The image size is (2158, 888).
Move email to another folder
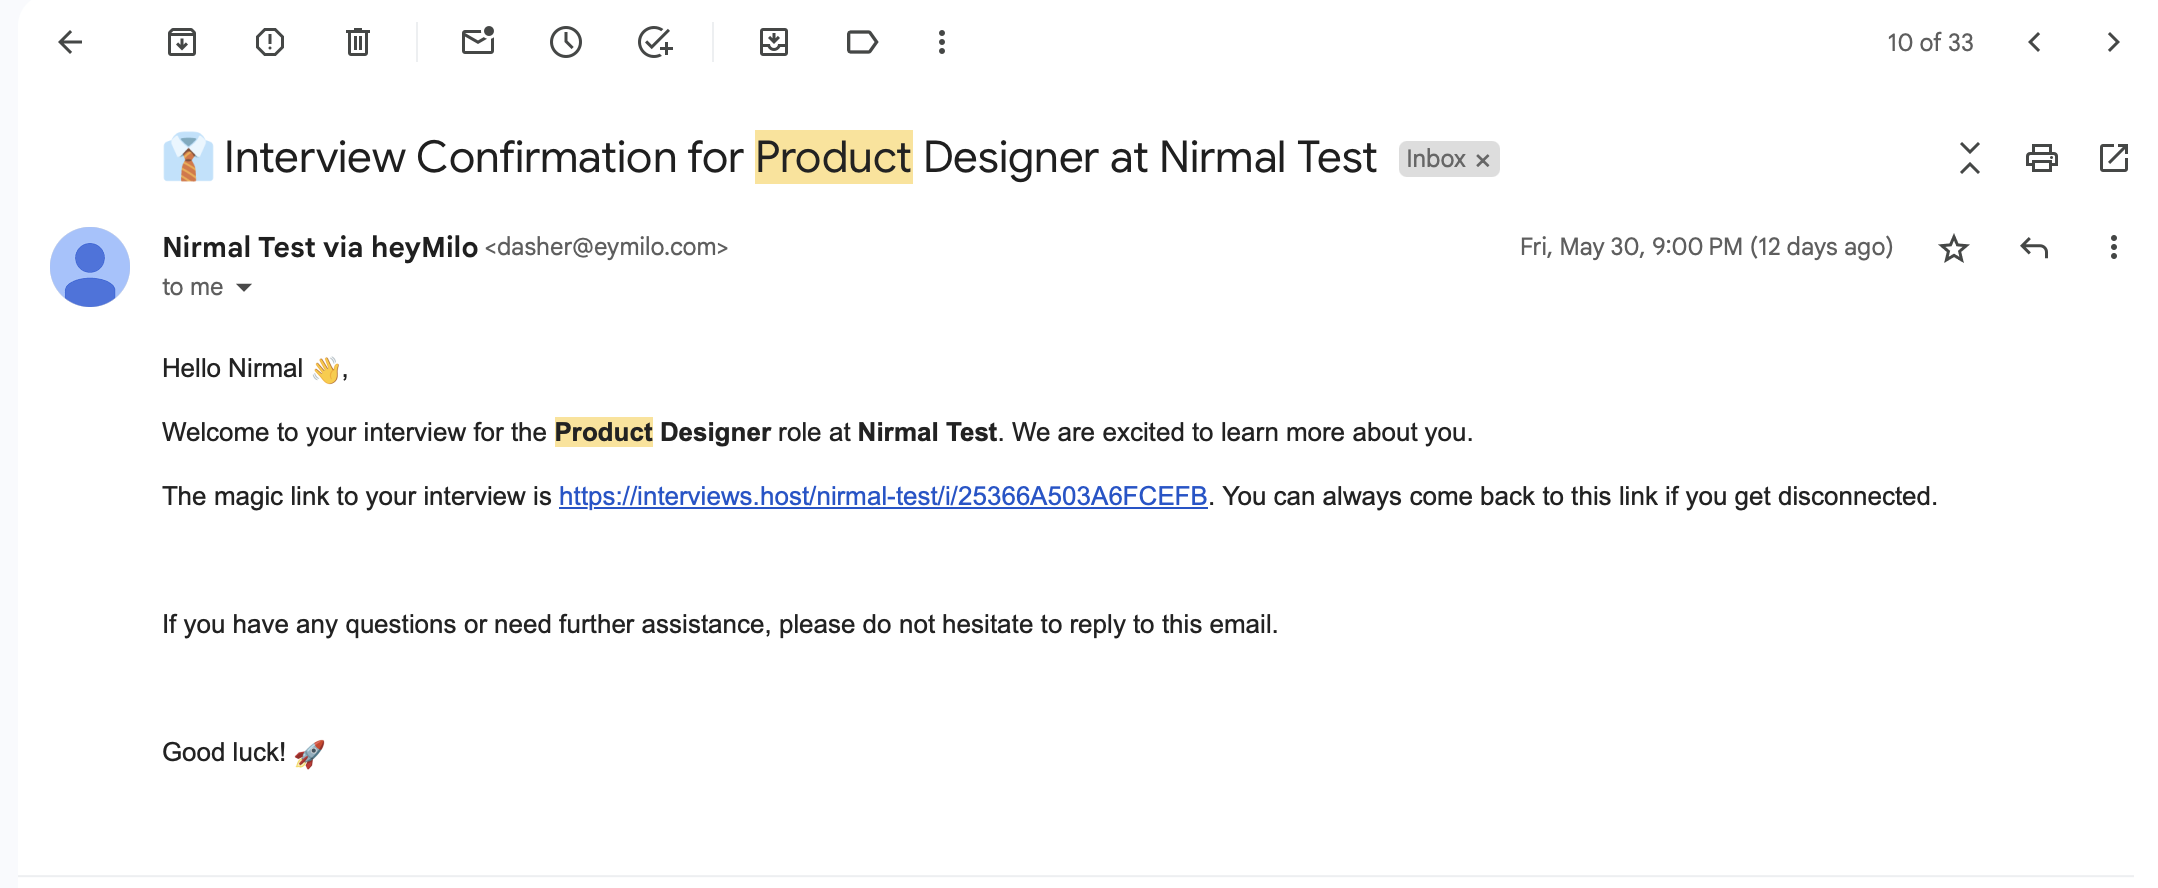click(774, 42)
